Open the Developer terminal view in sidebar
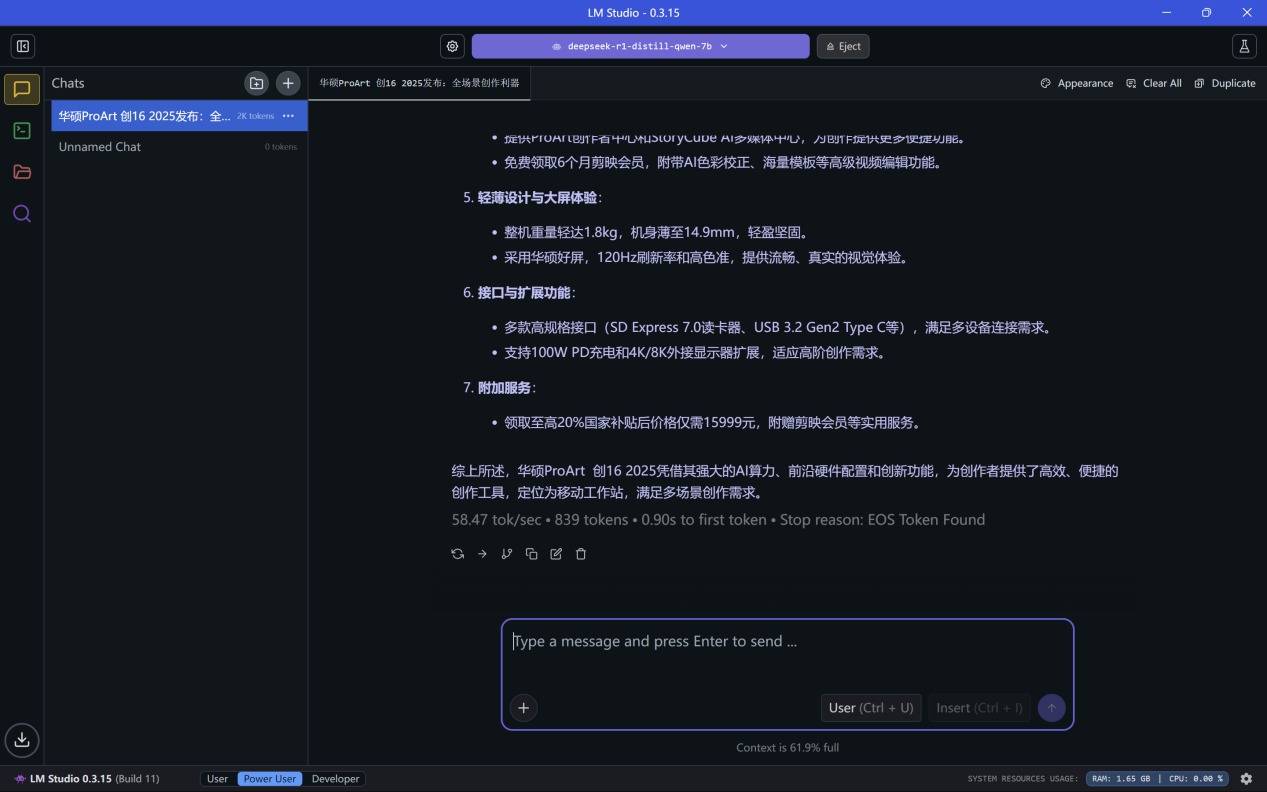The height and width of the screenshot is (792, 1267). (x=22, y=130)
